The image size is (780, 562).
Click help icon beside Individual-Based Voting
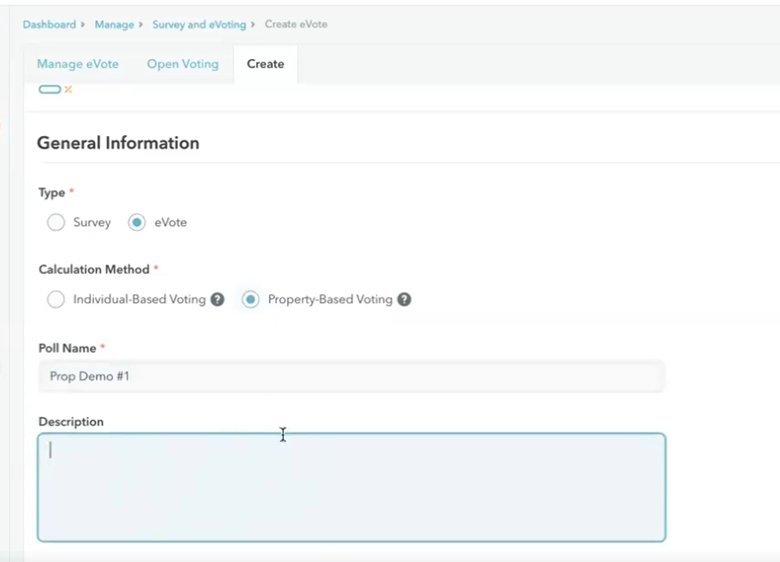click(217, 299)
